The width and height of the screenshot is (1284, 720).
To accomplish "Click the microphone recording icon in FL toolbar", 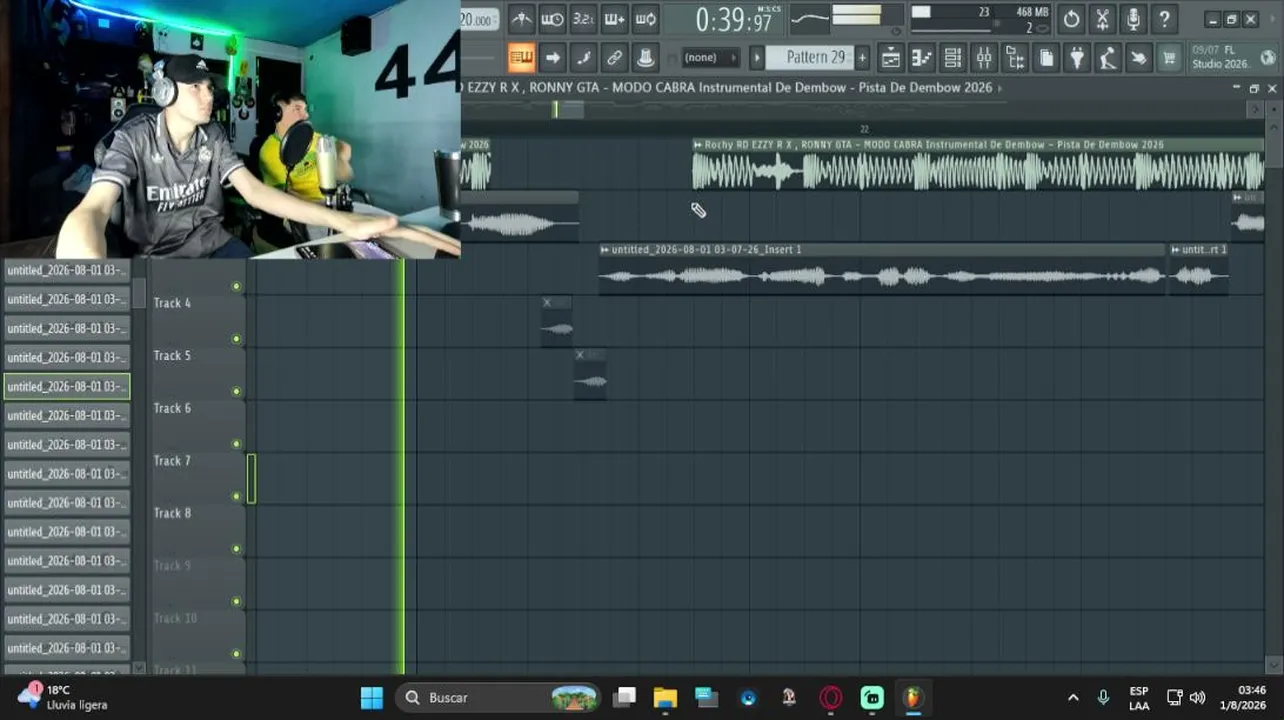I will click(1133, 19).
